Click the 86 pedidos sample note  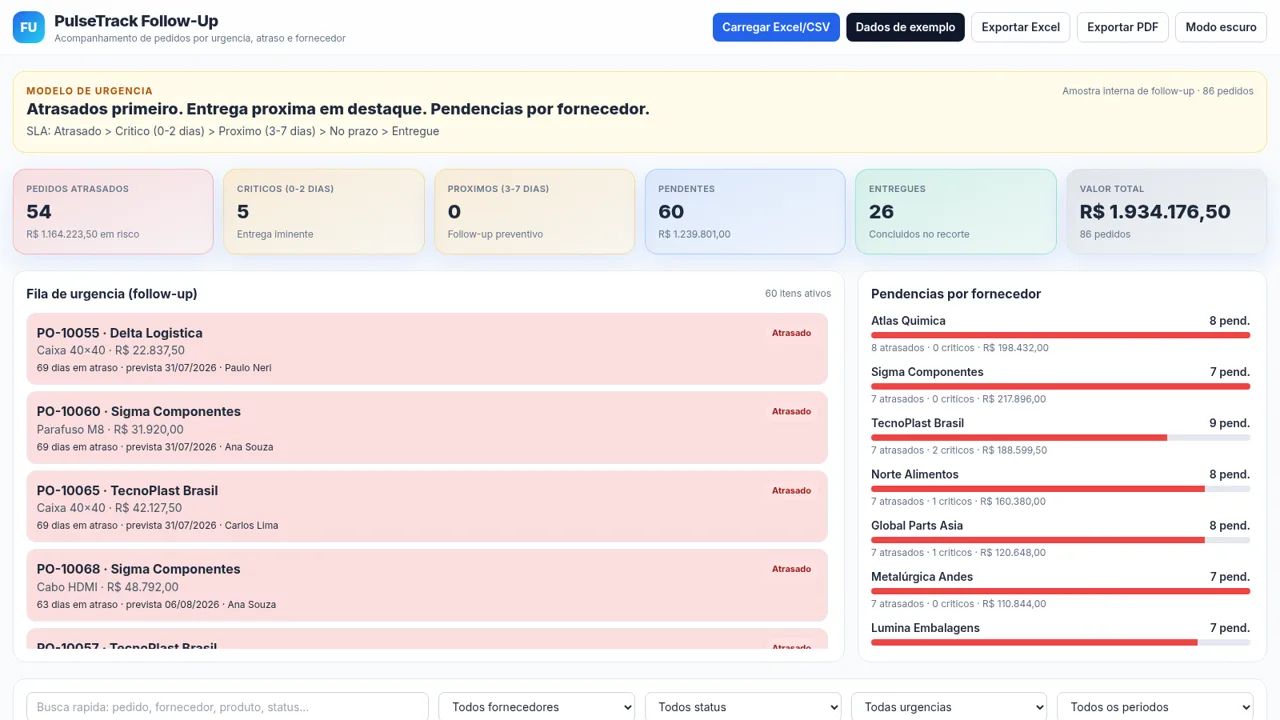click(1158, 91)
